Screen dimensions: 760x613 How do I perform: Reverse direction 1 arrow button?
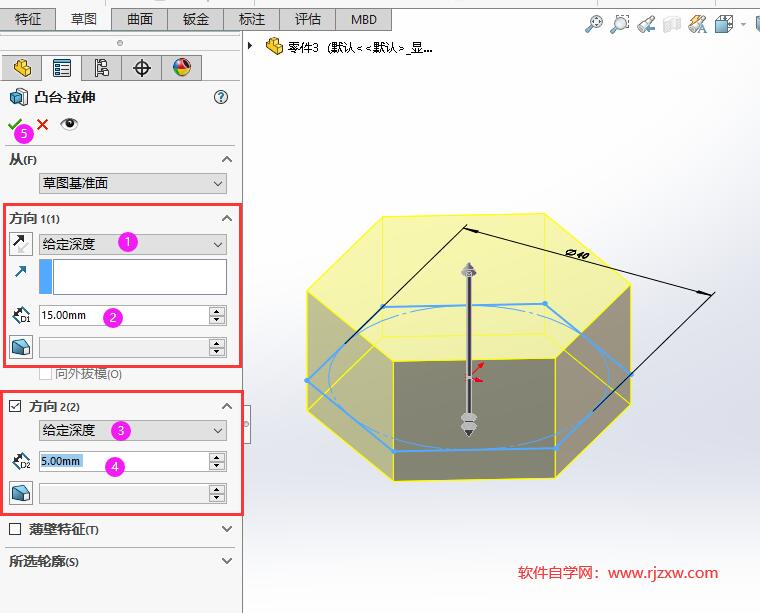(x=21, y=244)
